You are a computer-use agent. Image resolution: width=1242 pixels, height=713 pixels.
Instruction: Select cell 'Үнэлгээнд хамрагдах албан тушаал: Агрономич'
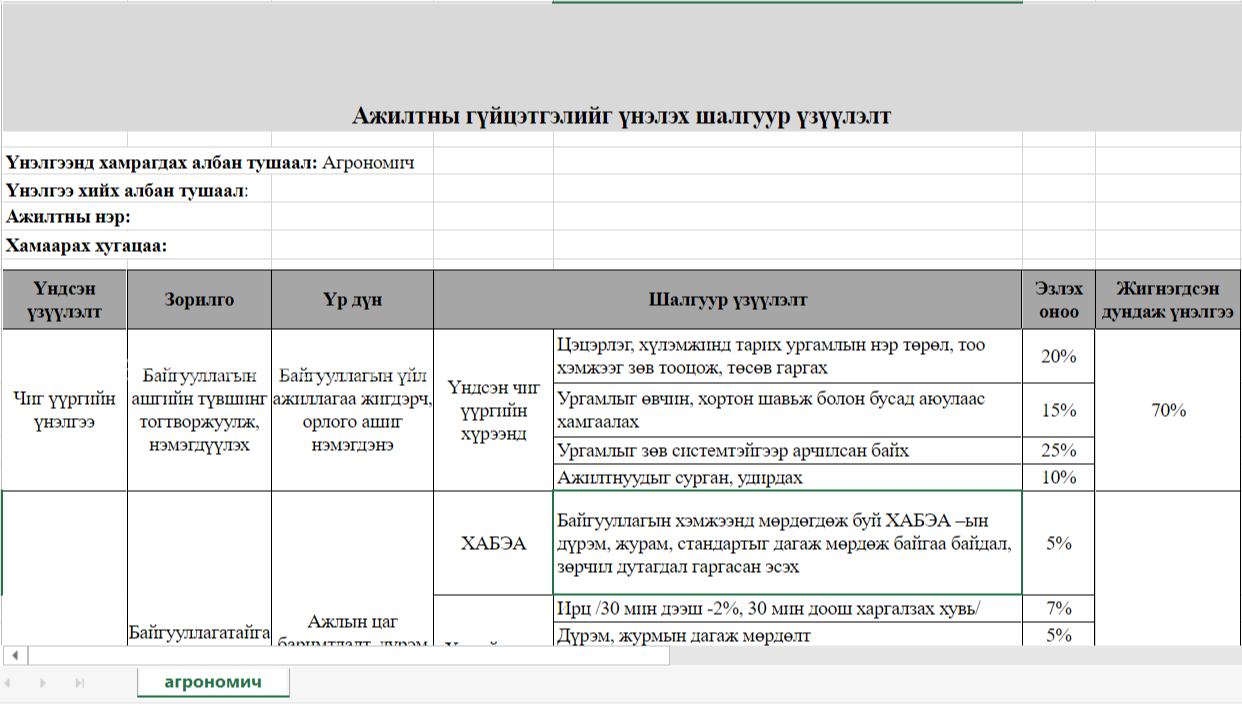pos(210,162)
